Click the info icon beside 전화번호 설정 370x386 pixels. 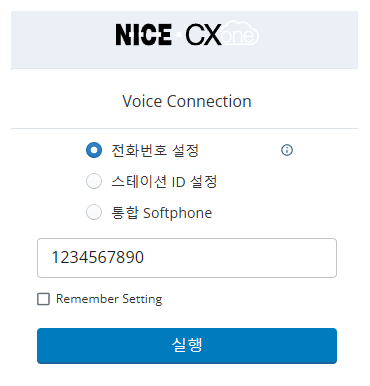[x=287, y=150]
